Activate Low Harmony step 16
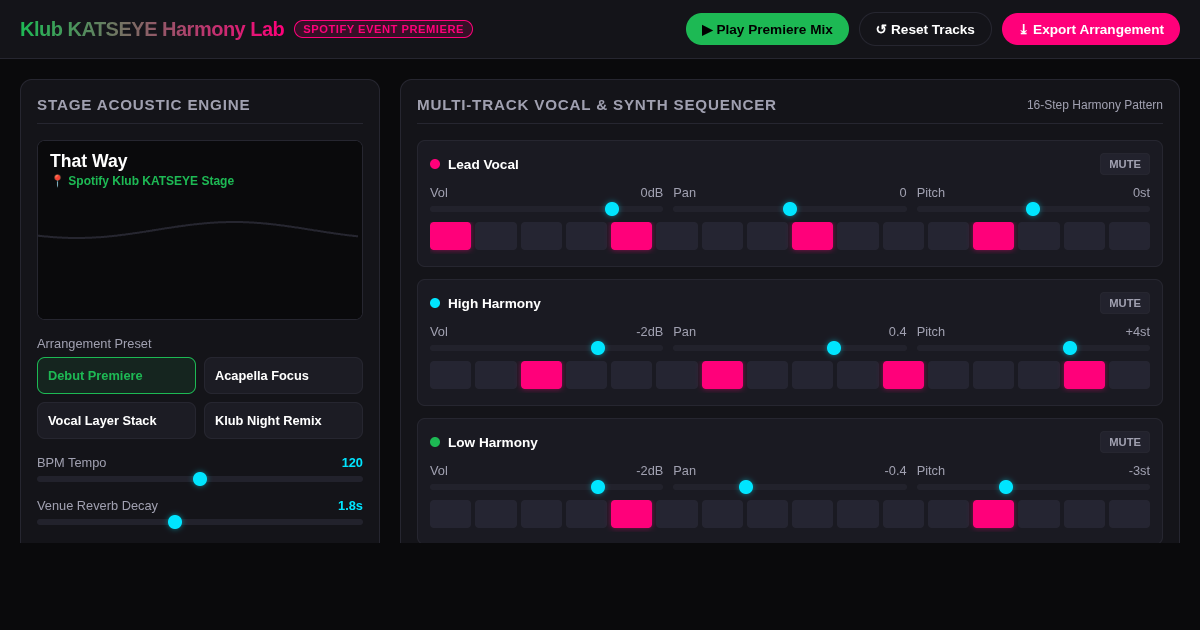 (x=1129, y=514)
